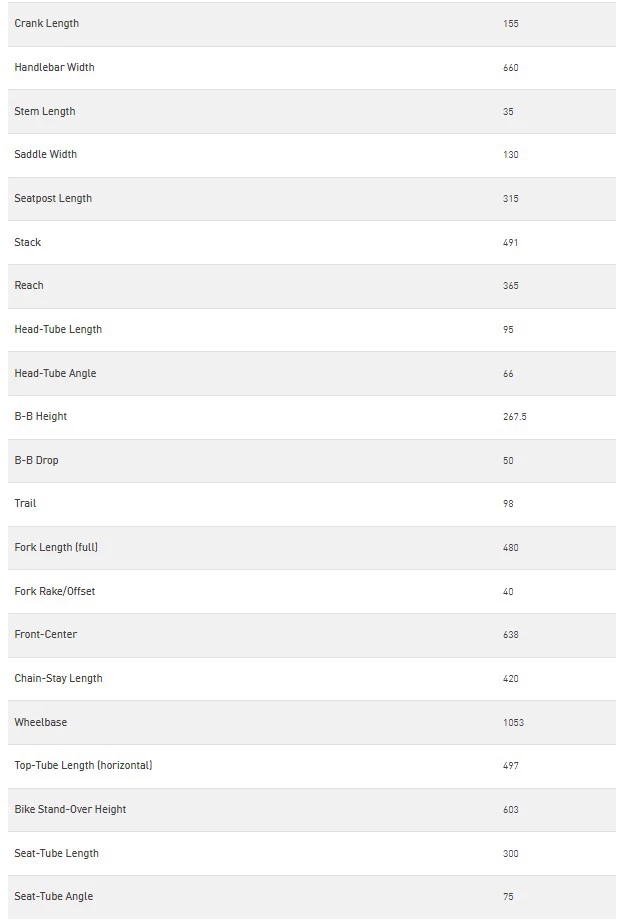Image resolution: width=620 pixels, height=922 pixels.
Task: Select the Fork Length (full) label
Action: tap(56, 547)
